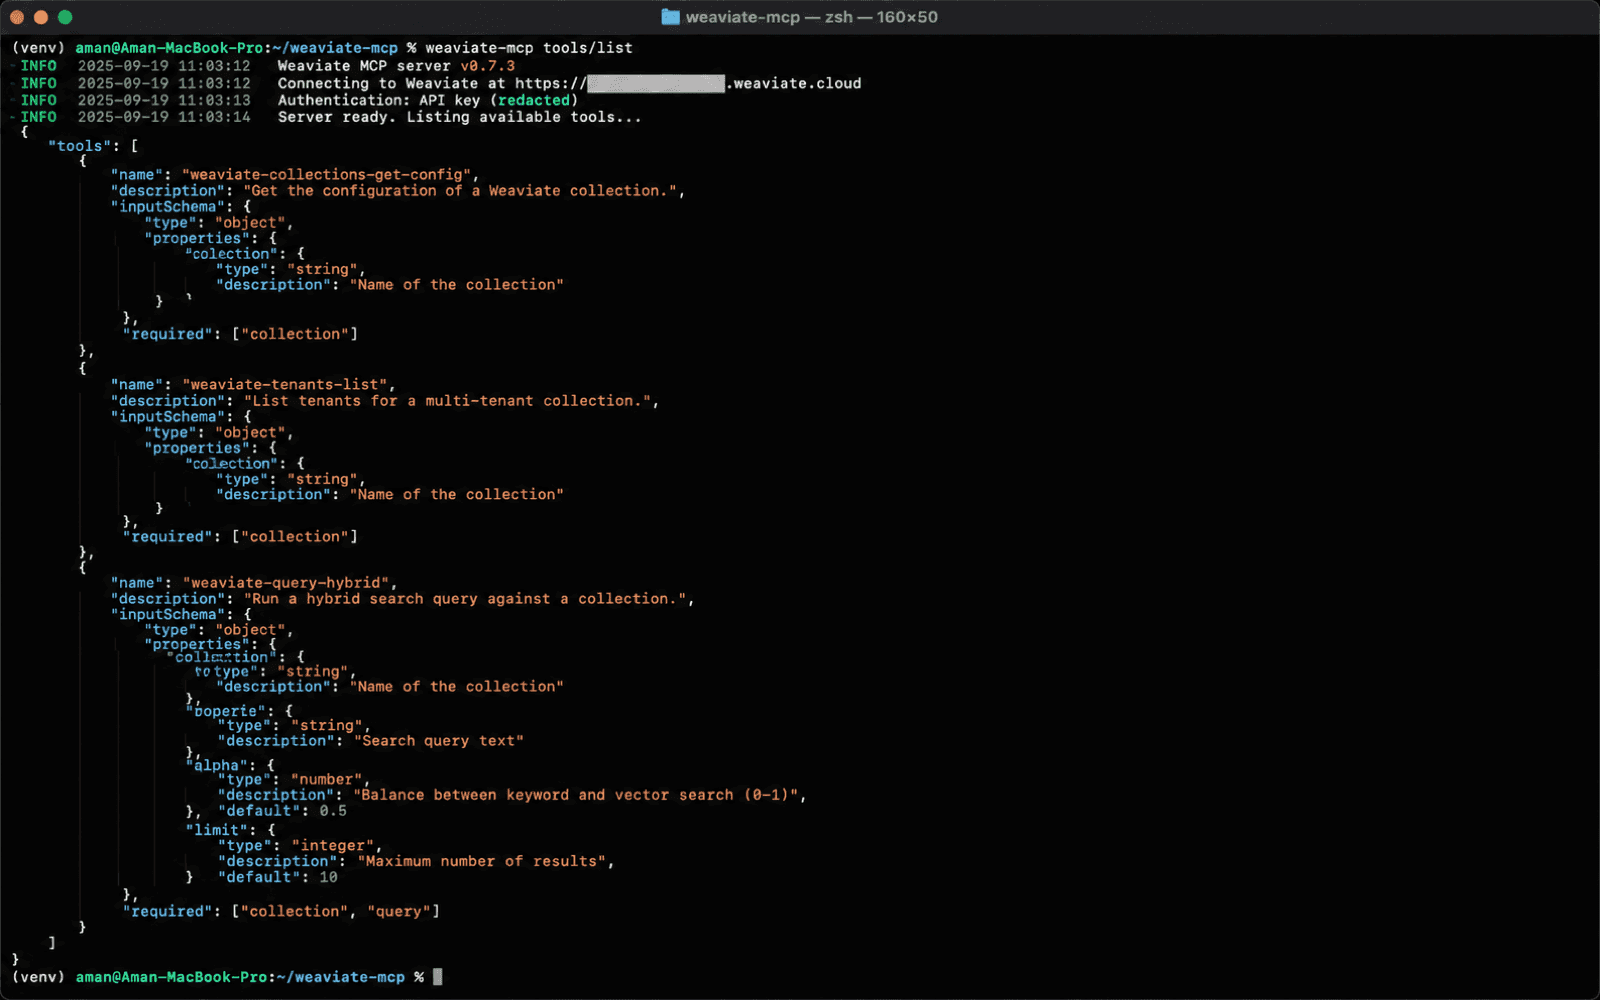Screen dimensions: 1600x1000
Task: Click the bottom prompt path "~/weaviate-mcp"
Action: click(340, 977)
